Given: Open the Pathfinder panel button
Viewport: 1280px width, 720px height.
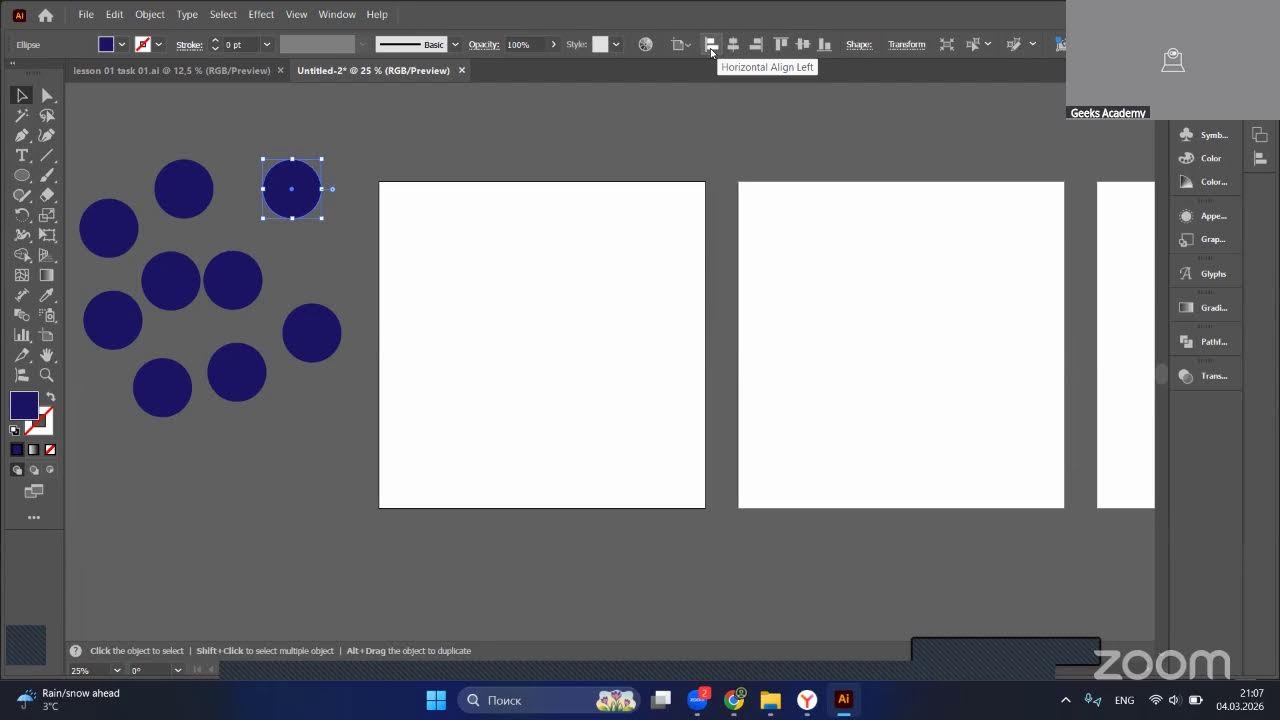Looking at the screenshot, I should point(1205,342).
